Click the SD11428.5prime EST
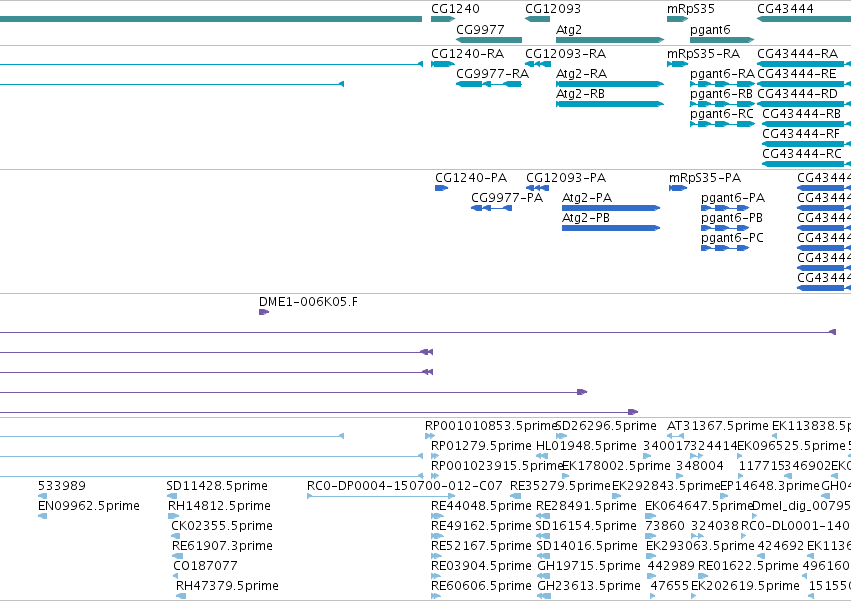The height and width of the screenshot is (601, 851). (172, 496)
